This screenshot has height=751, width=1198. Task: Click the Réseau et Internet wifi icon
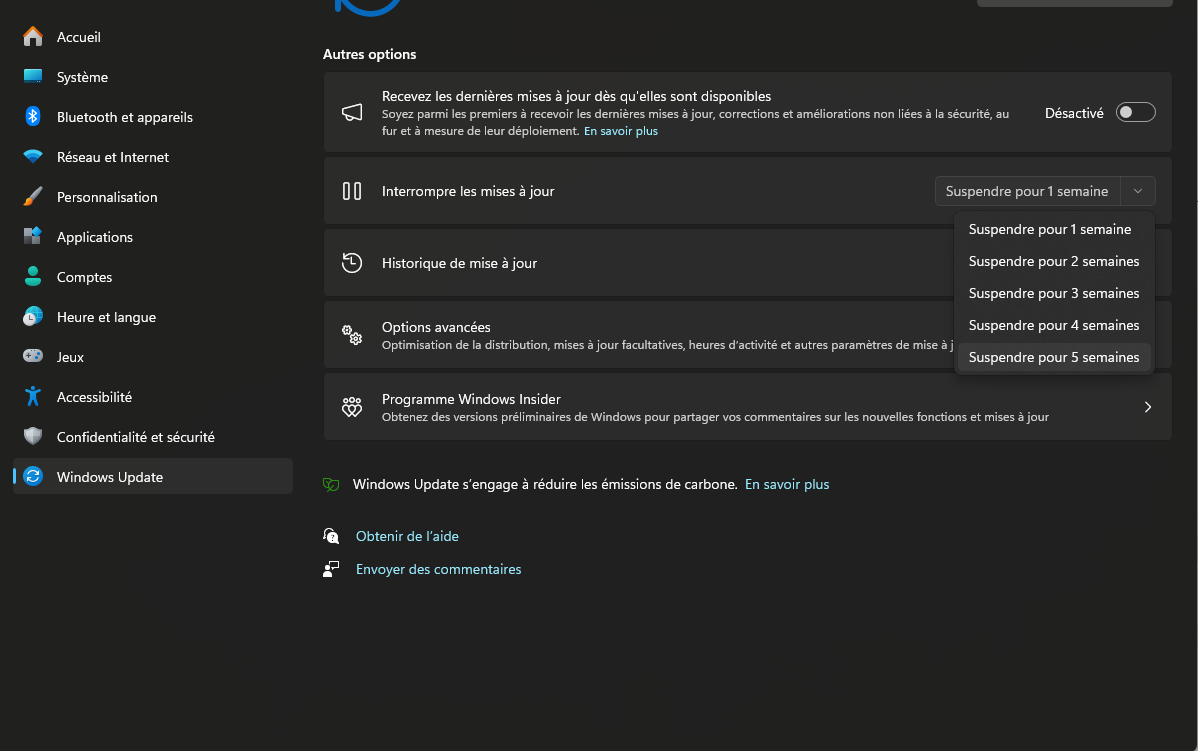coord(33,157)
